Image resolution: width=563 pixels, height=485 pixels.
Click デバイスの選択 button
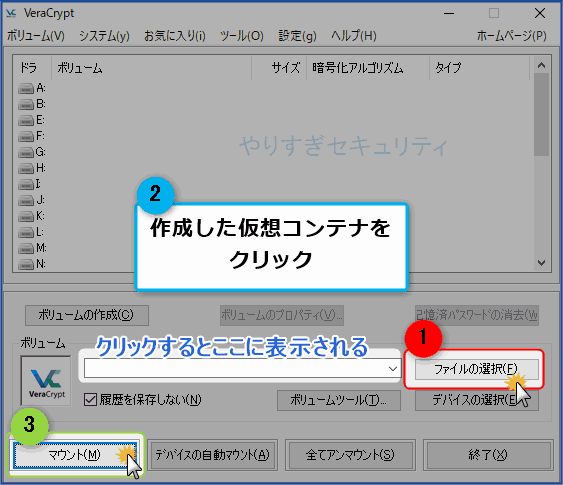[477, 400]
